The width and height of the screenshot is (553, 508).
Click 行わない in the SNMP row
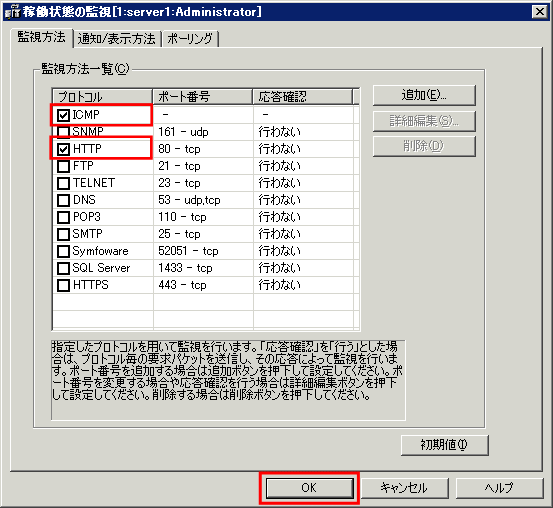[x=280, y=132]
